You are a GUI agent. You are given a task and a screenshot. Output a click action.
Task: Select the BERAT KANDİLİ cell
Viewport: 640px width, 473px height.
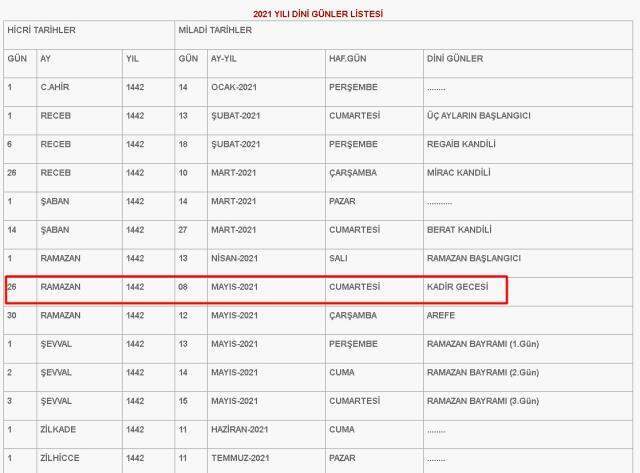pyautogui.click(x=528, y=235)
